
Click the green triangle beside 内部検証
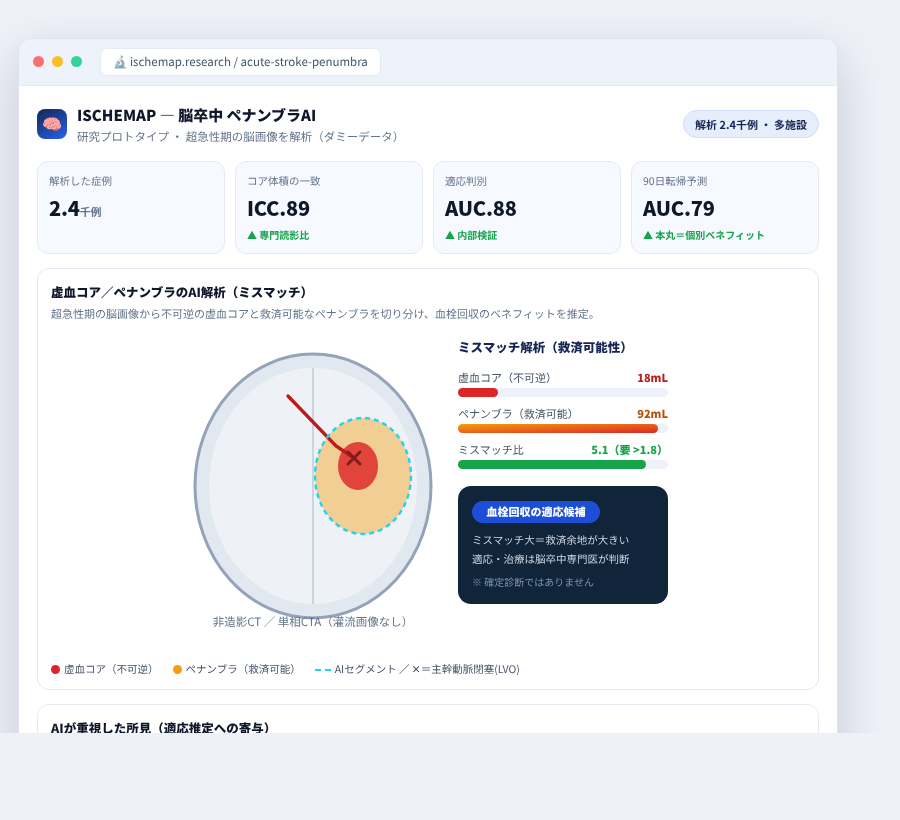pyautogui.click(x=449, y=235)
